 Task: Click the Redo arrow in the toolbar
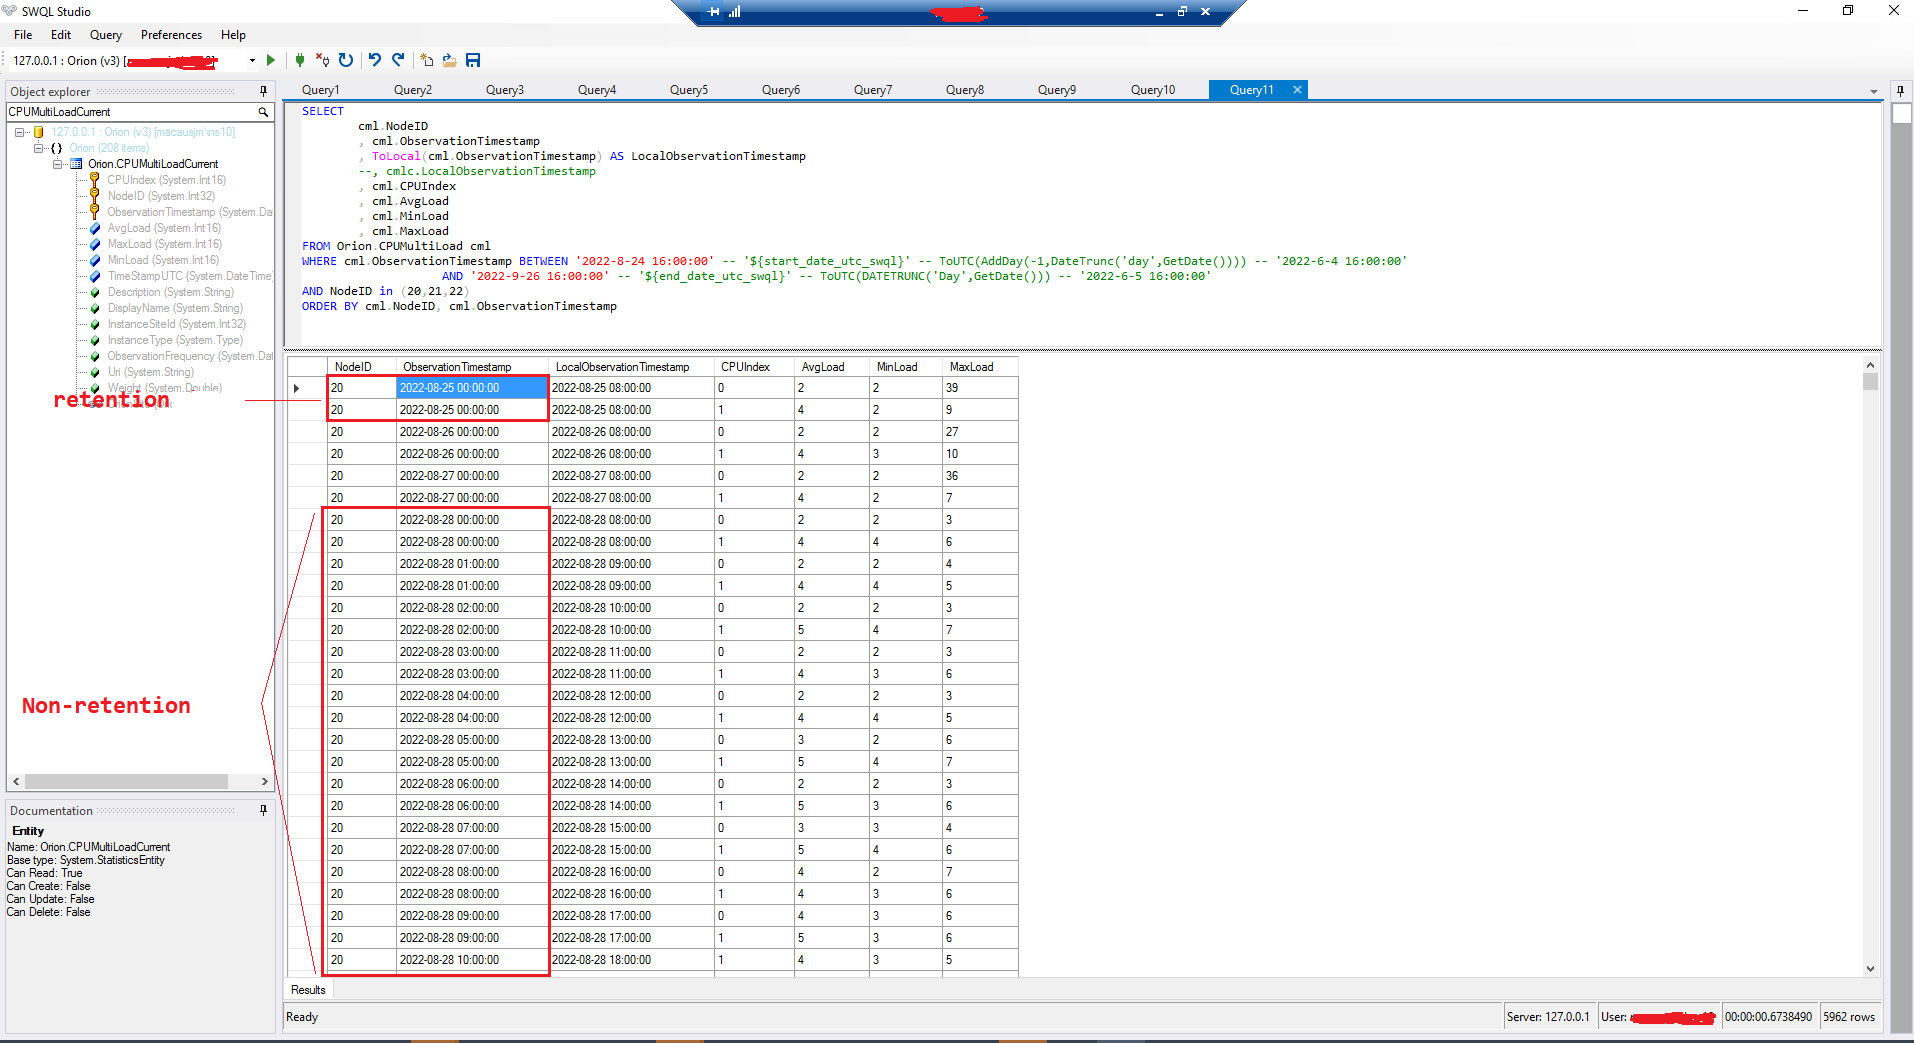tap(398, 61)
